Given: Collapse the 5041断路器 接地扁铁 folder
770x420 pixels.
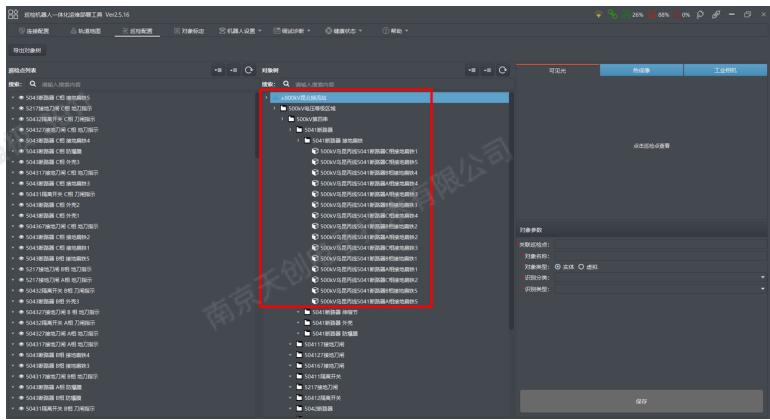Looking at the screenshot, I should tap(299, 140).
